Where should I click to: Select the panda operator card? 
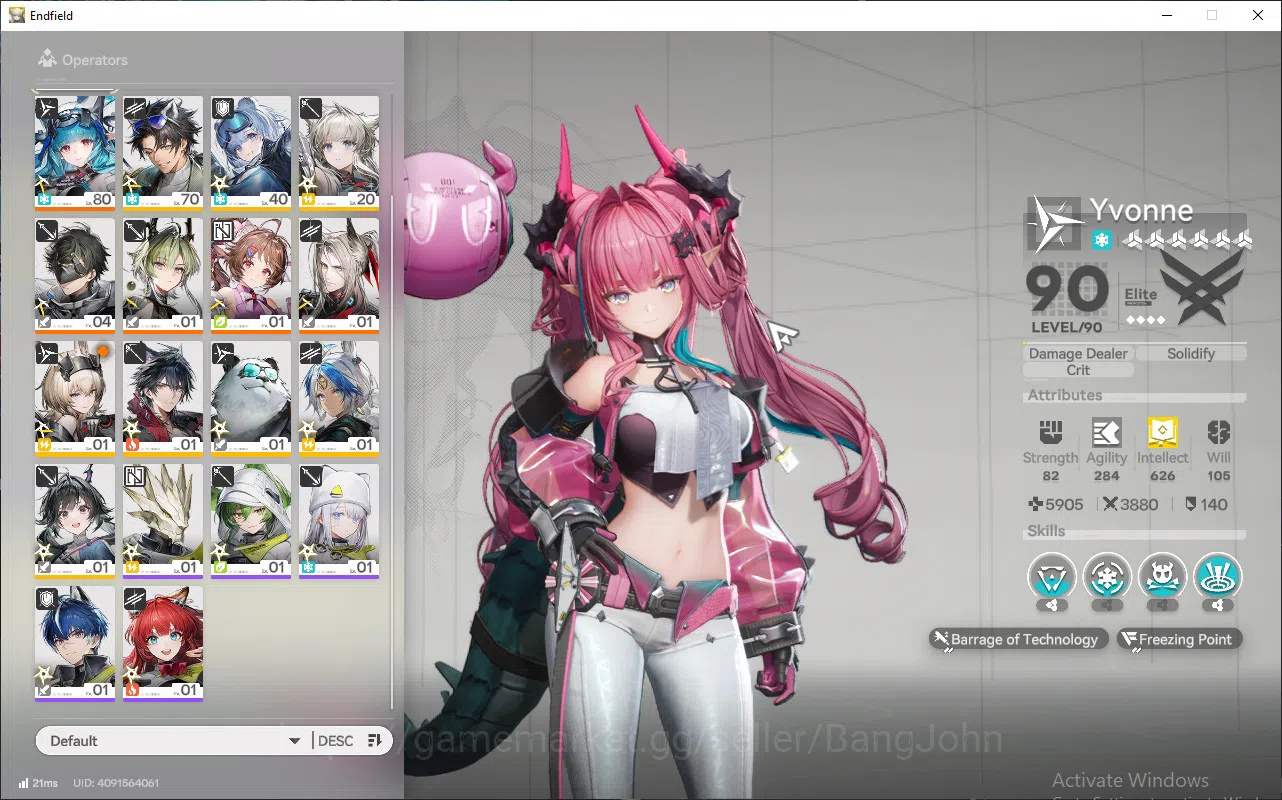(x=251, y=398)
